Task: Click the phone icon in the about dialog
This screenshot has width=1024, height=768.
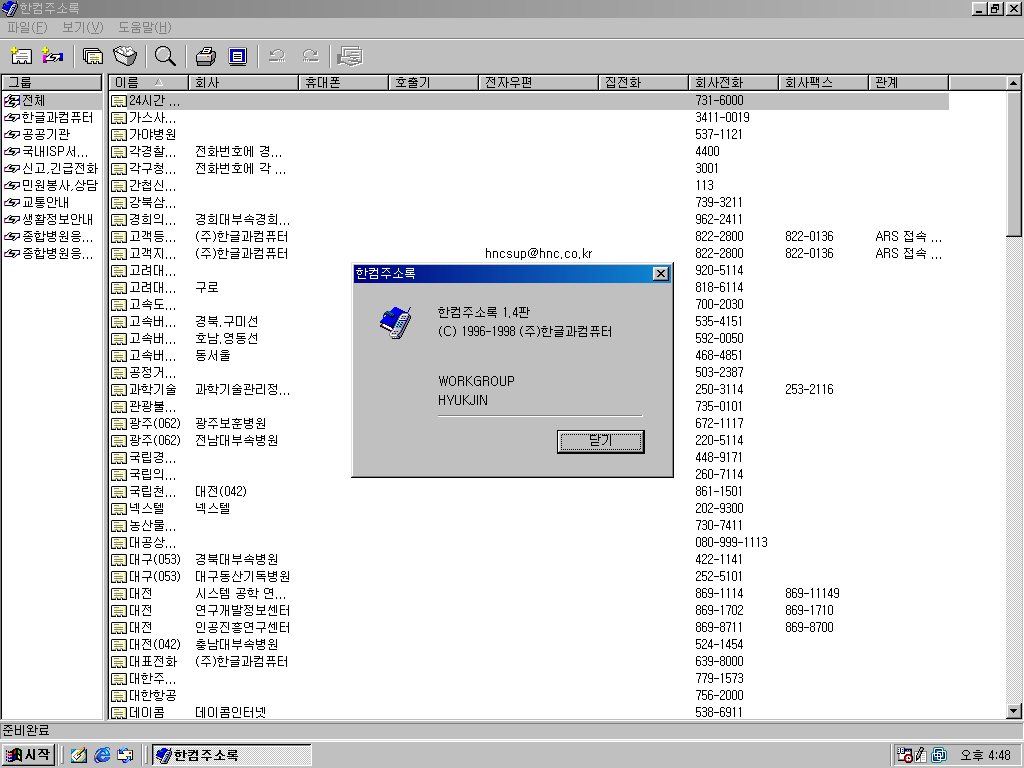Action: point(396,323)
